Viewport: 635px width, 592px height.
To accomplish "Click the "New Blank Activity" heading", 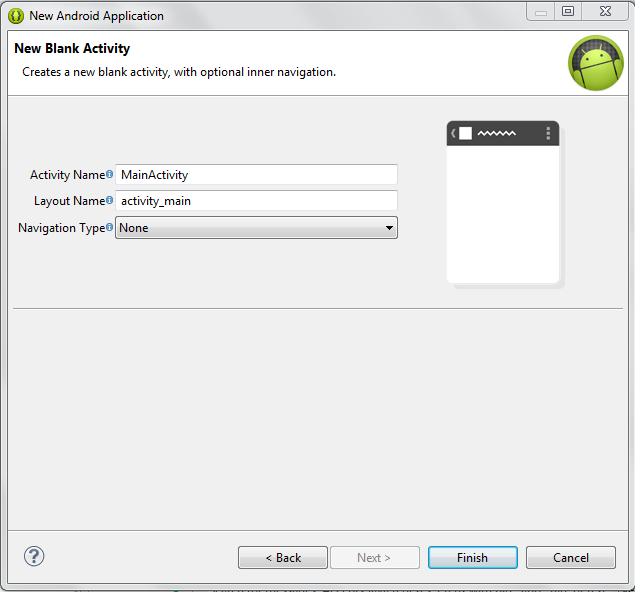I will click(72, 48).
